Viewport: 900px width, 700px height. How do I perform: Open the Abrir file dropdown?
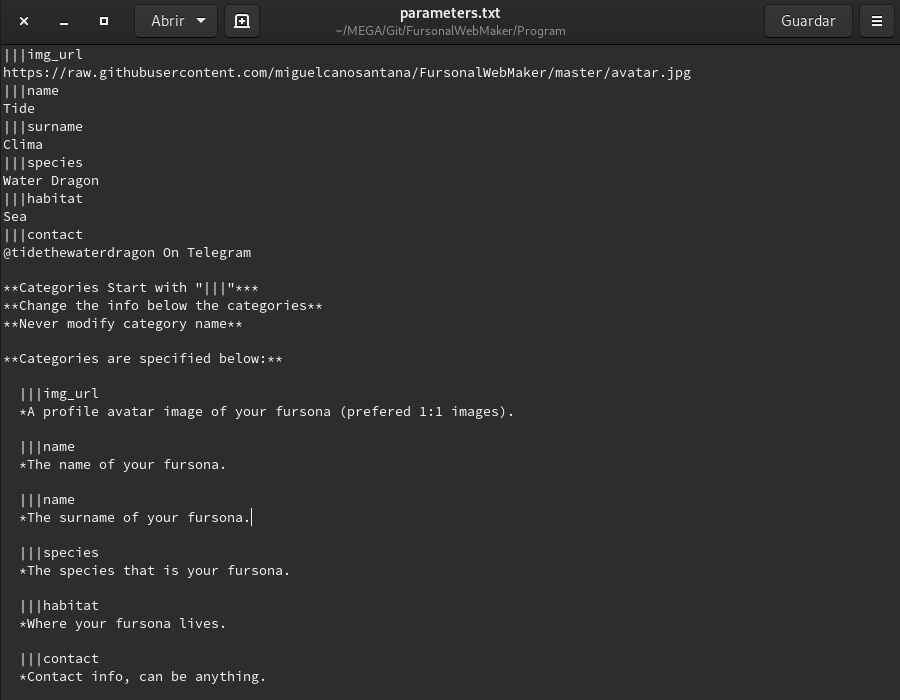tap(176, 21)
